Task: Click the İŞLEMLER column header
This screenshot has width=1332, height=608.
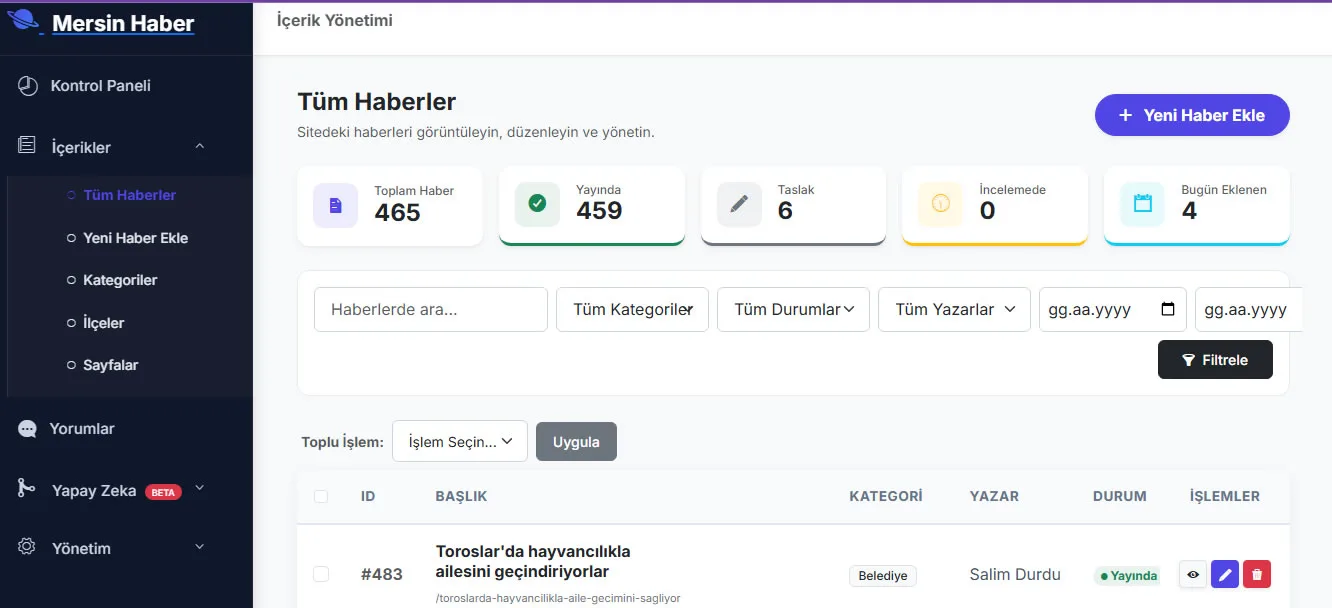Action: tap(1225, 496)
